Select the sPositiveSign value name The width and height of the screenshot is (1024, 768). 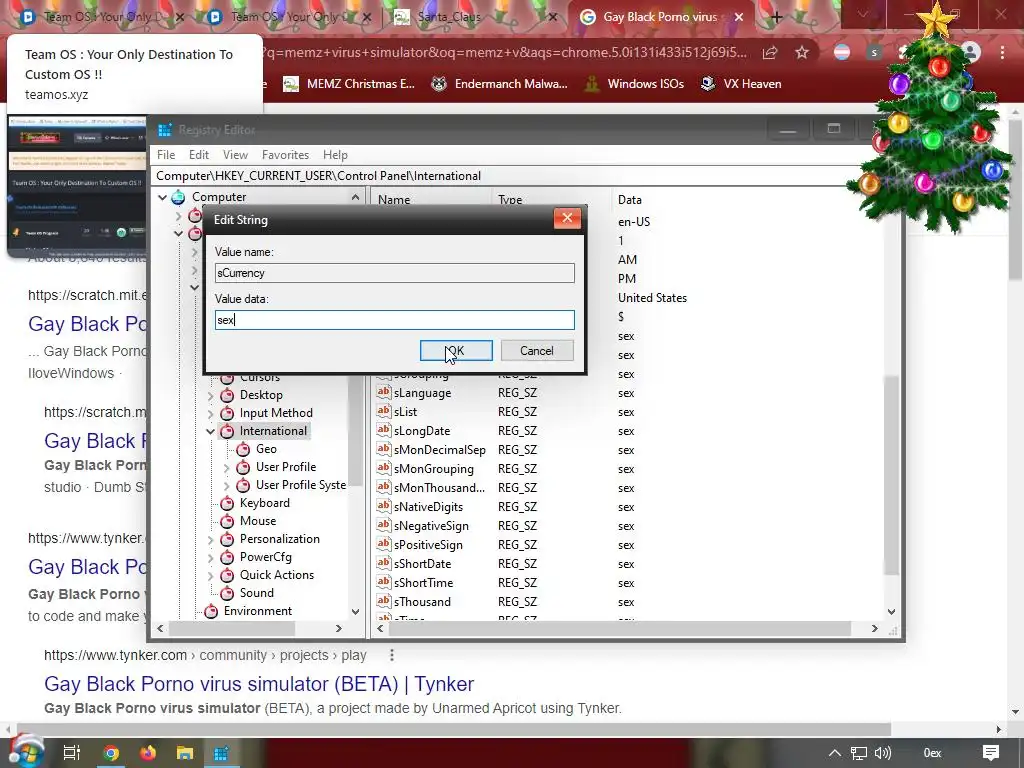(x=428, y=545)
